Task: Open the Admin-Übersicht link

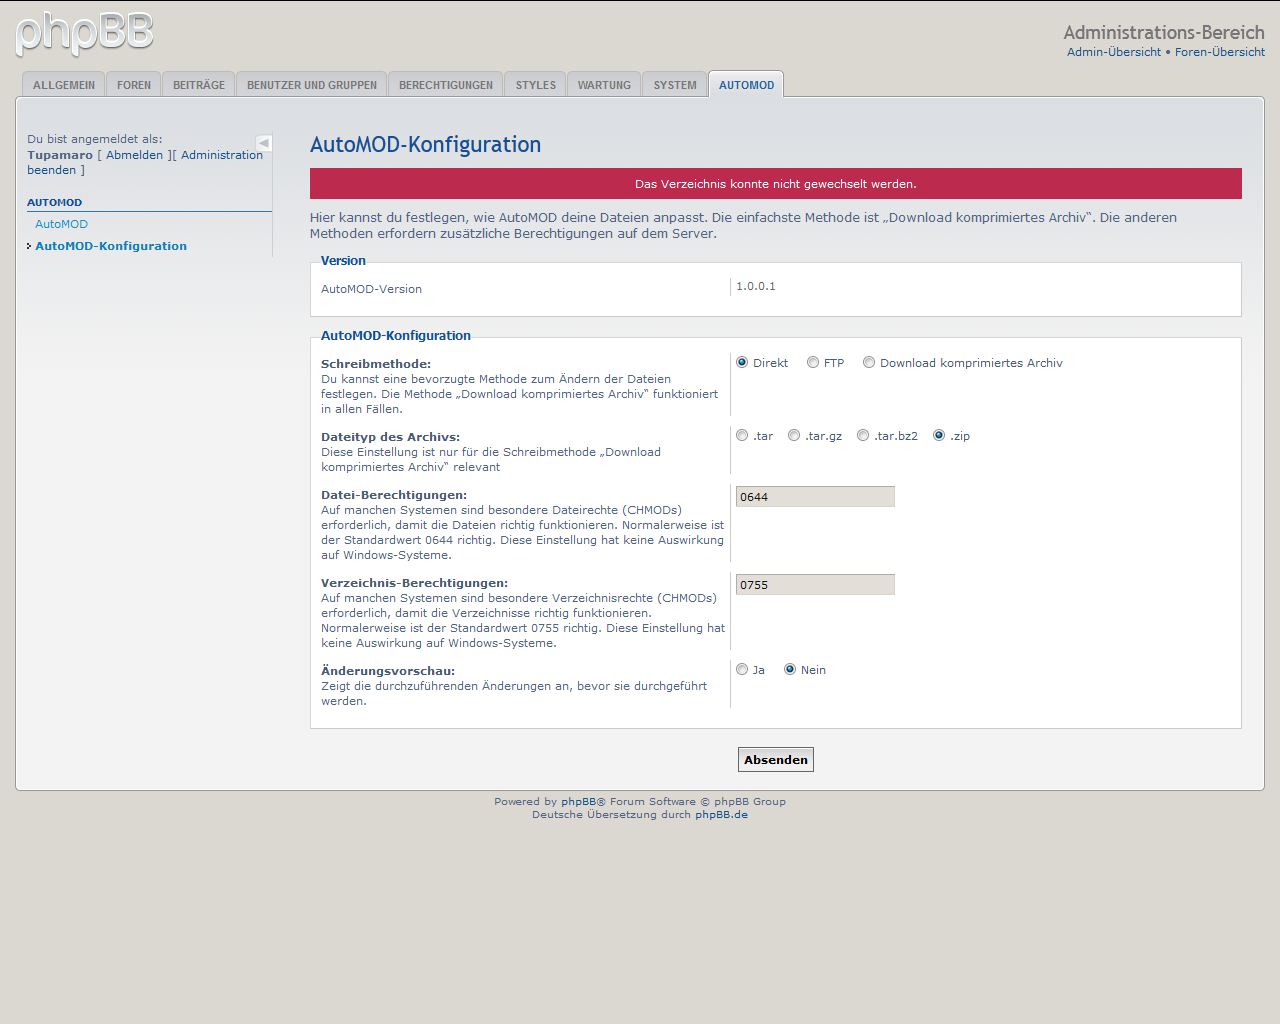Action: point(1114,52)
